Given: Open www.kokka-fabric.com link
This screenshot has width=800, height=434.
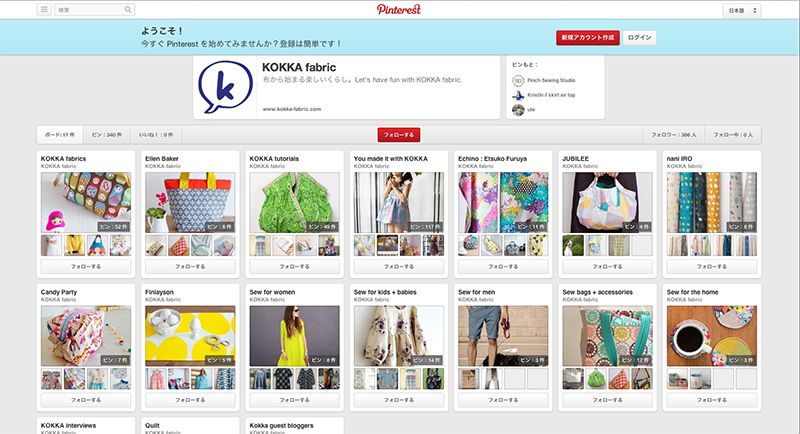Looking at the screenshot, I should point(292,109).
